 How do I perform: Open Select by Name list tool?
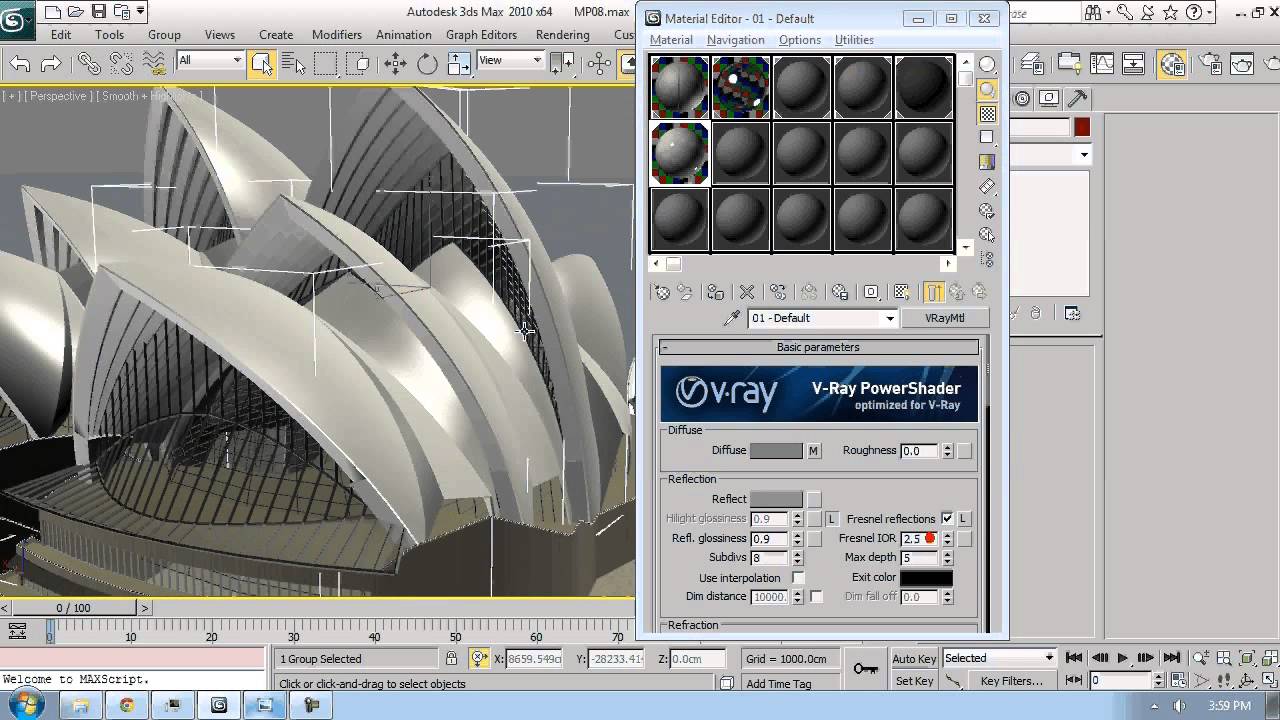coord(294,64)
